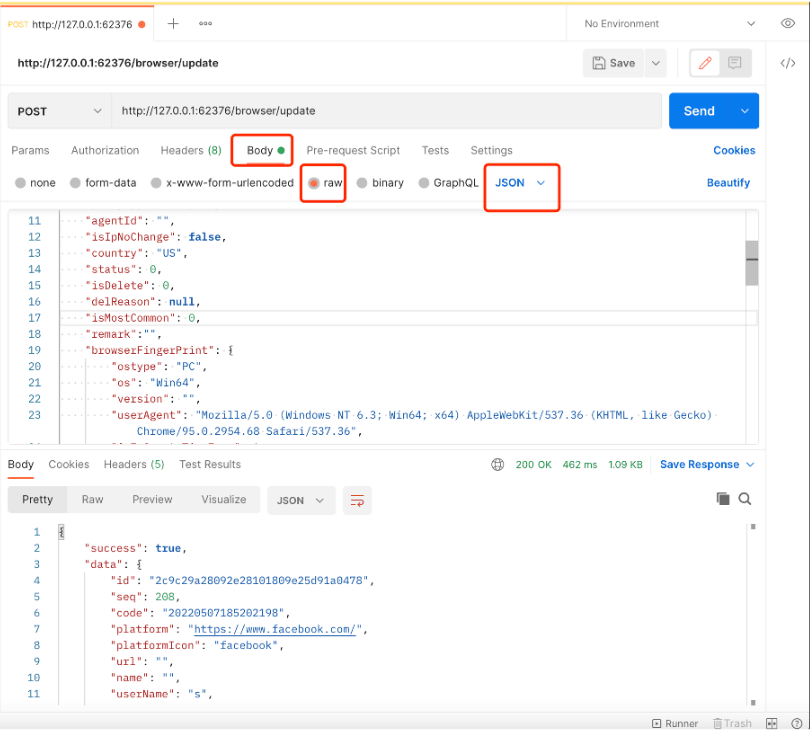Select the form-data body type radio
This screenshot has width=810, height=731.
click(x=75, y=183)
